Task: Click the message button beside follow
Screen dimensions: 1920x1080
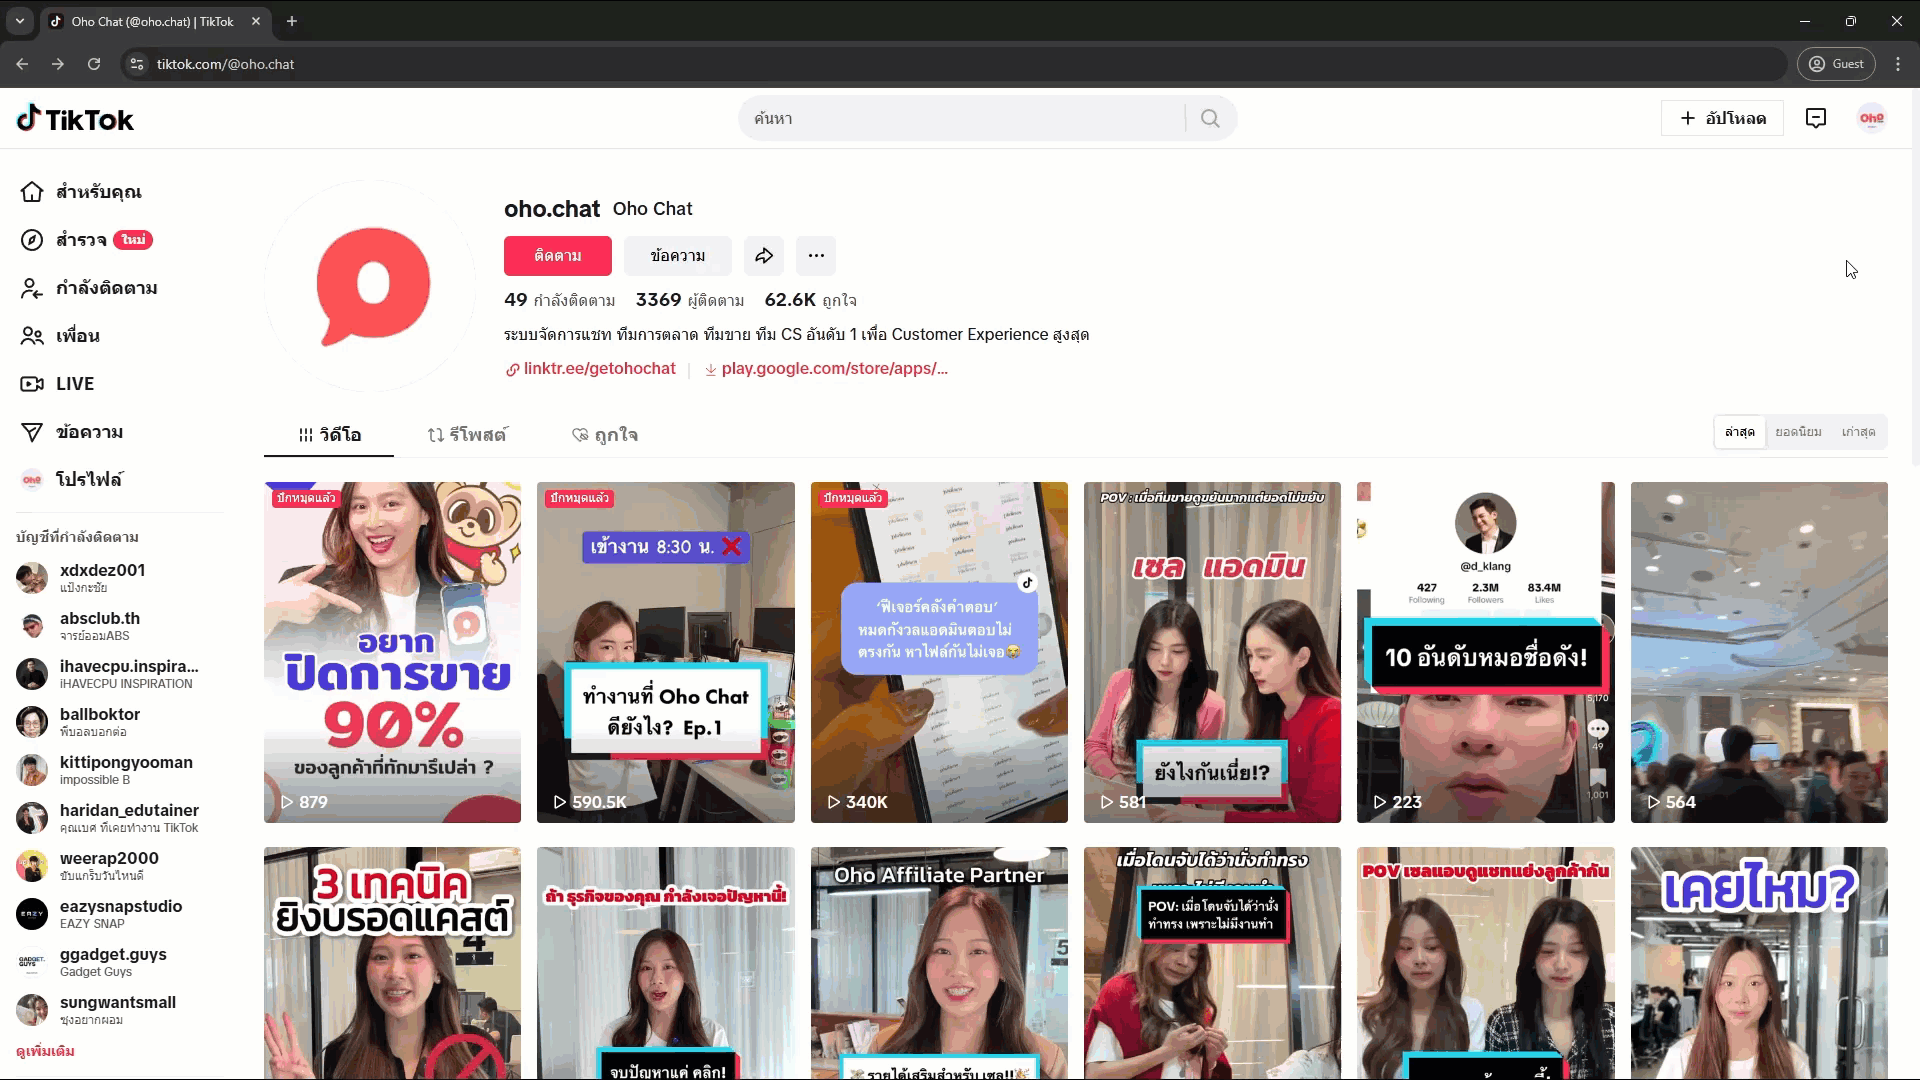Action: (x=678, y=256)
